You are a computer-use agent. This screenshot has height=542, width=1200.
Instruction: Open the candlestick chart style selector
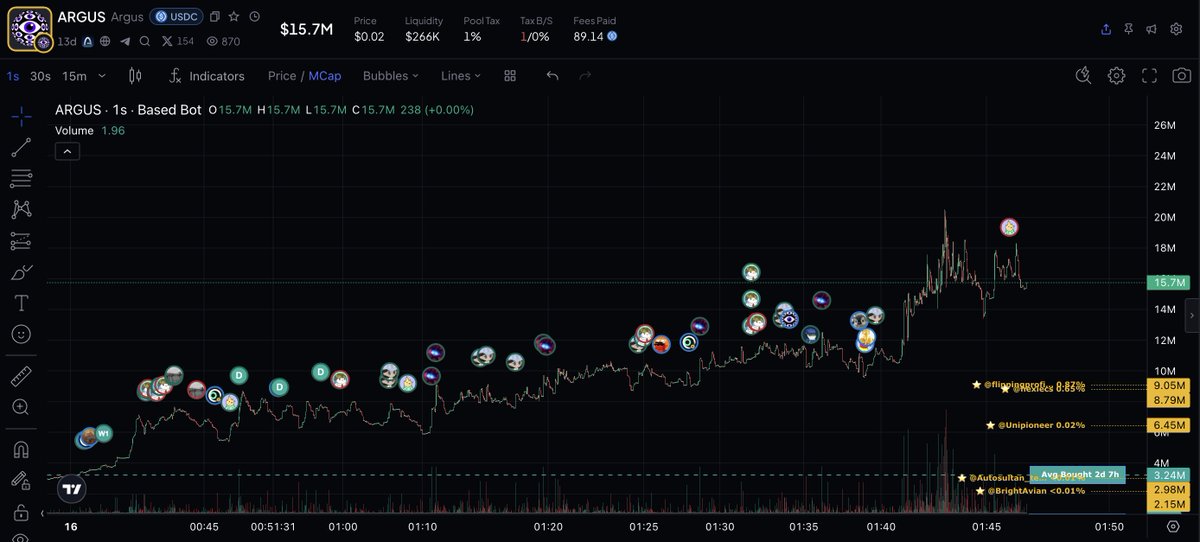(x=135, y=76)
